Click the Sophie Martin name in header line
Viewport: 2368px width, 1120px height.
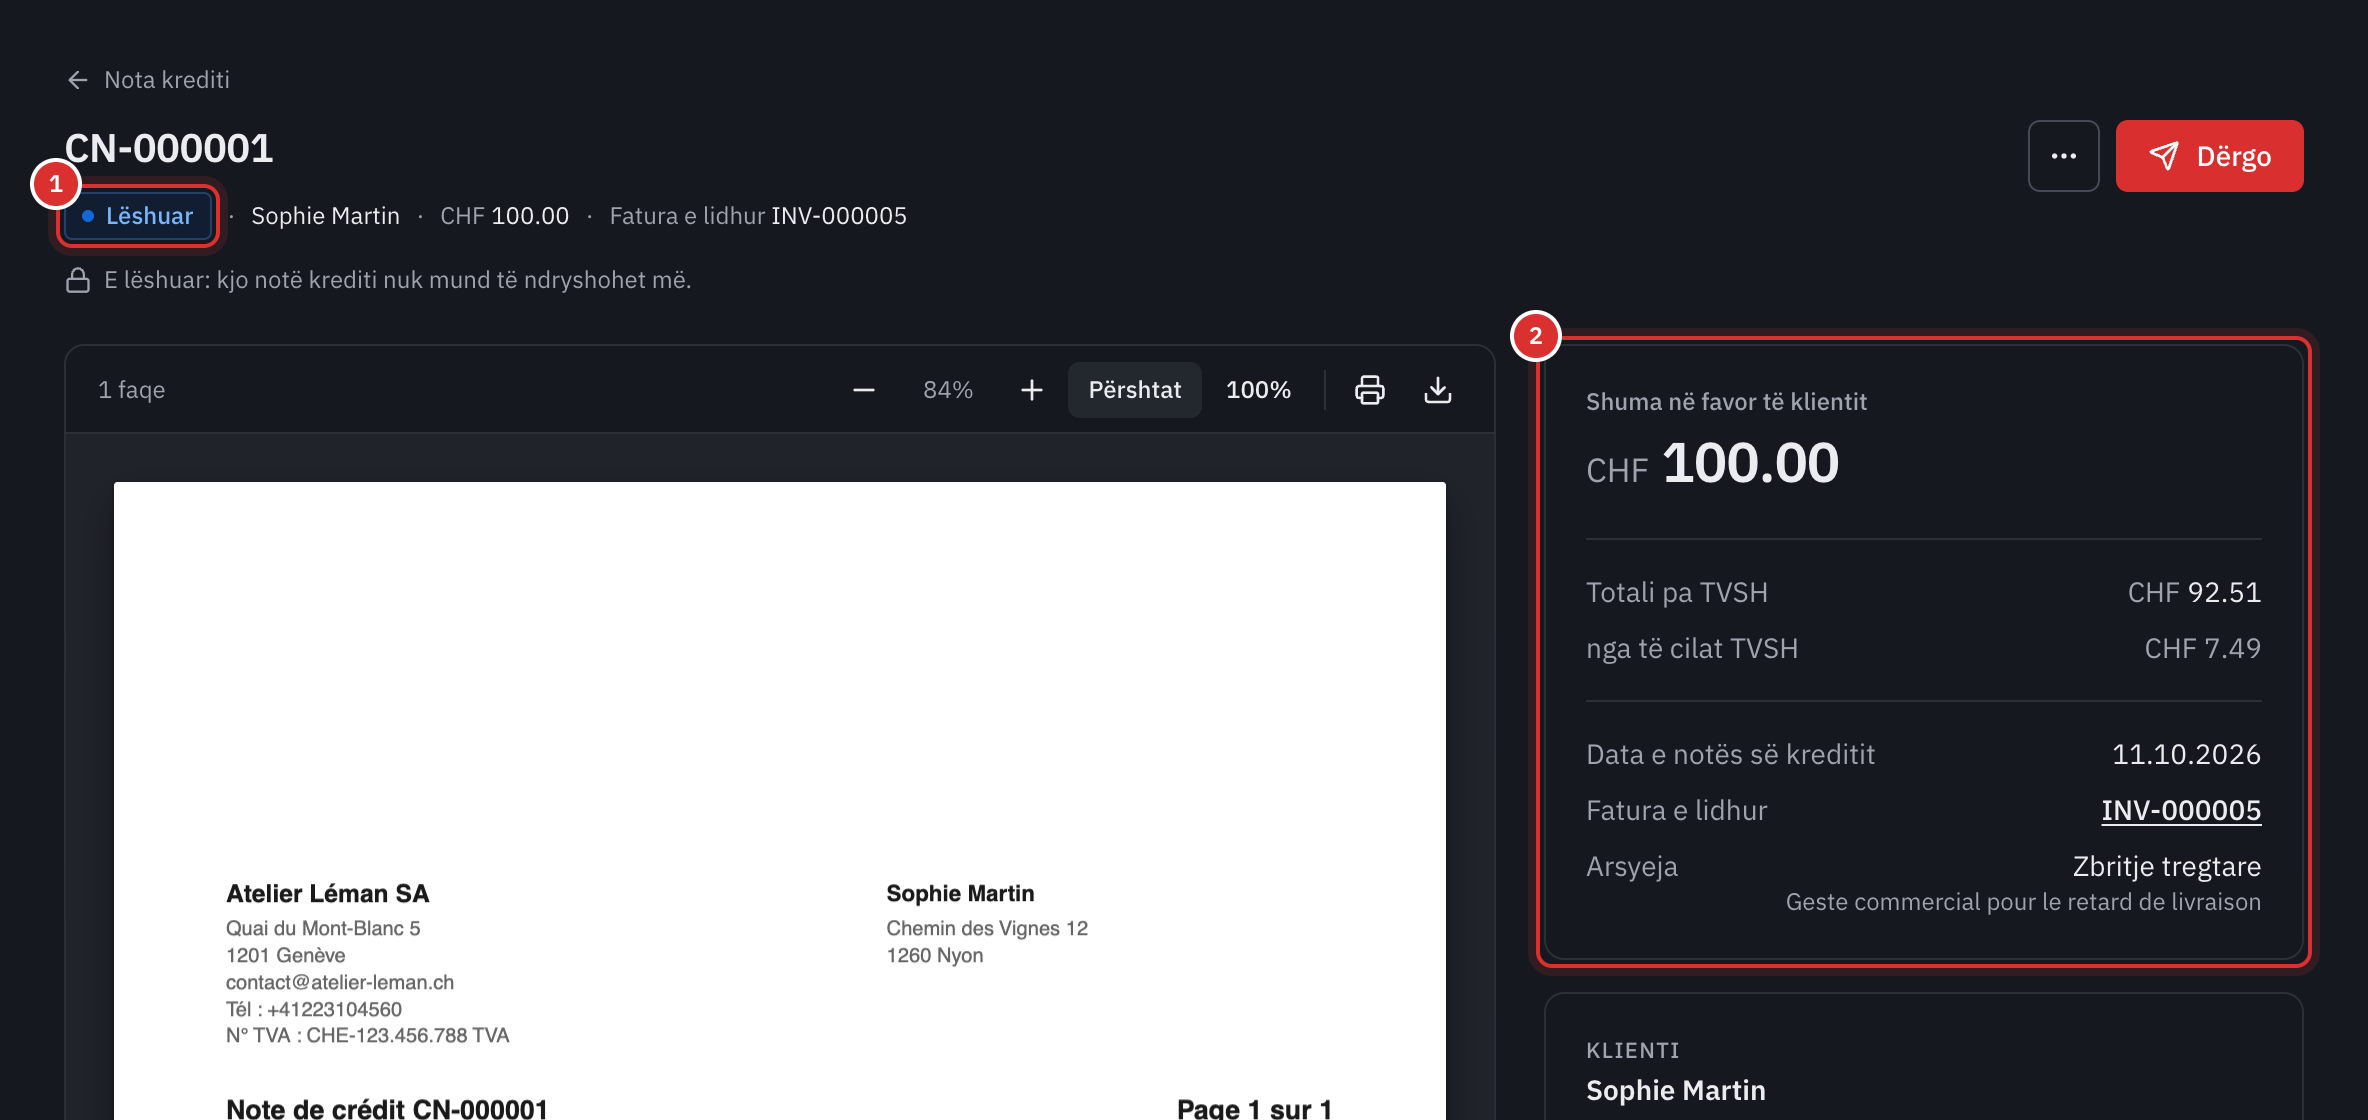coord(325,216)
